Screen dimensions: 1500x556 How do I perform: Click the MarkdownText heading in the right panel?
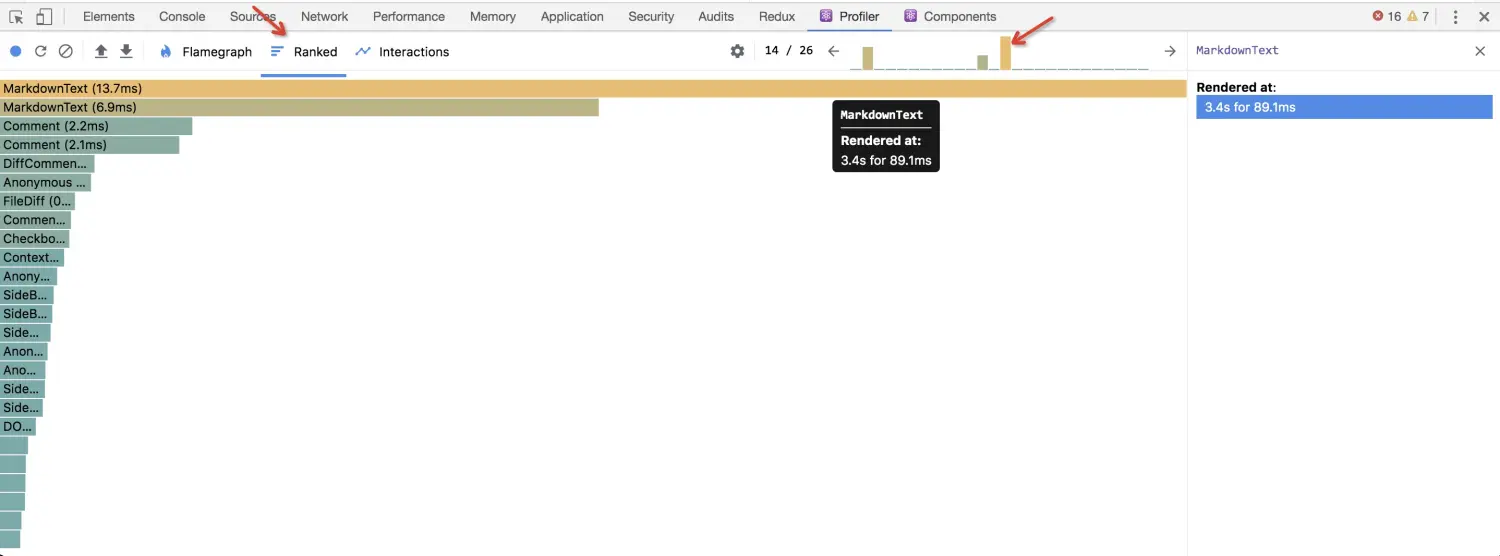click(x=1237, y=51)
